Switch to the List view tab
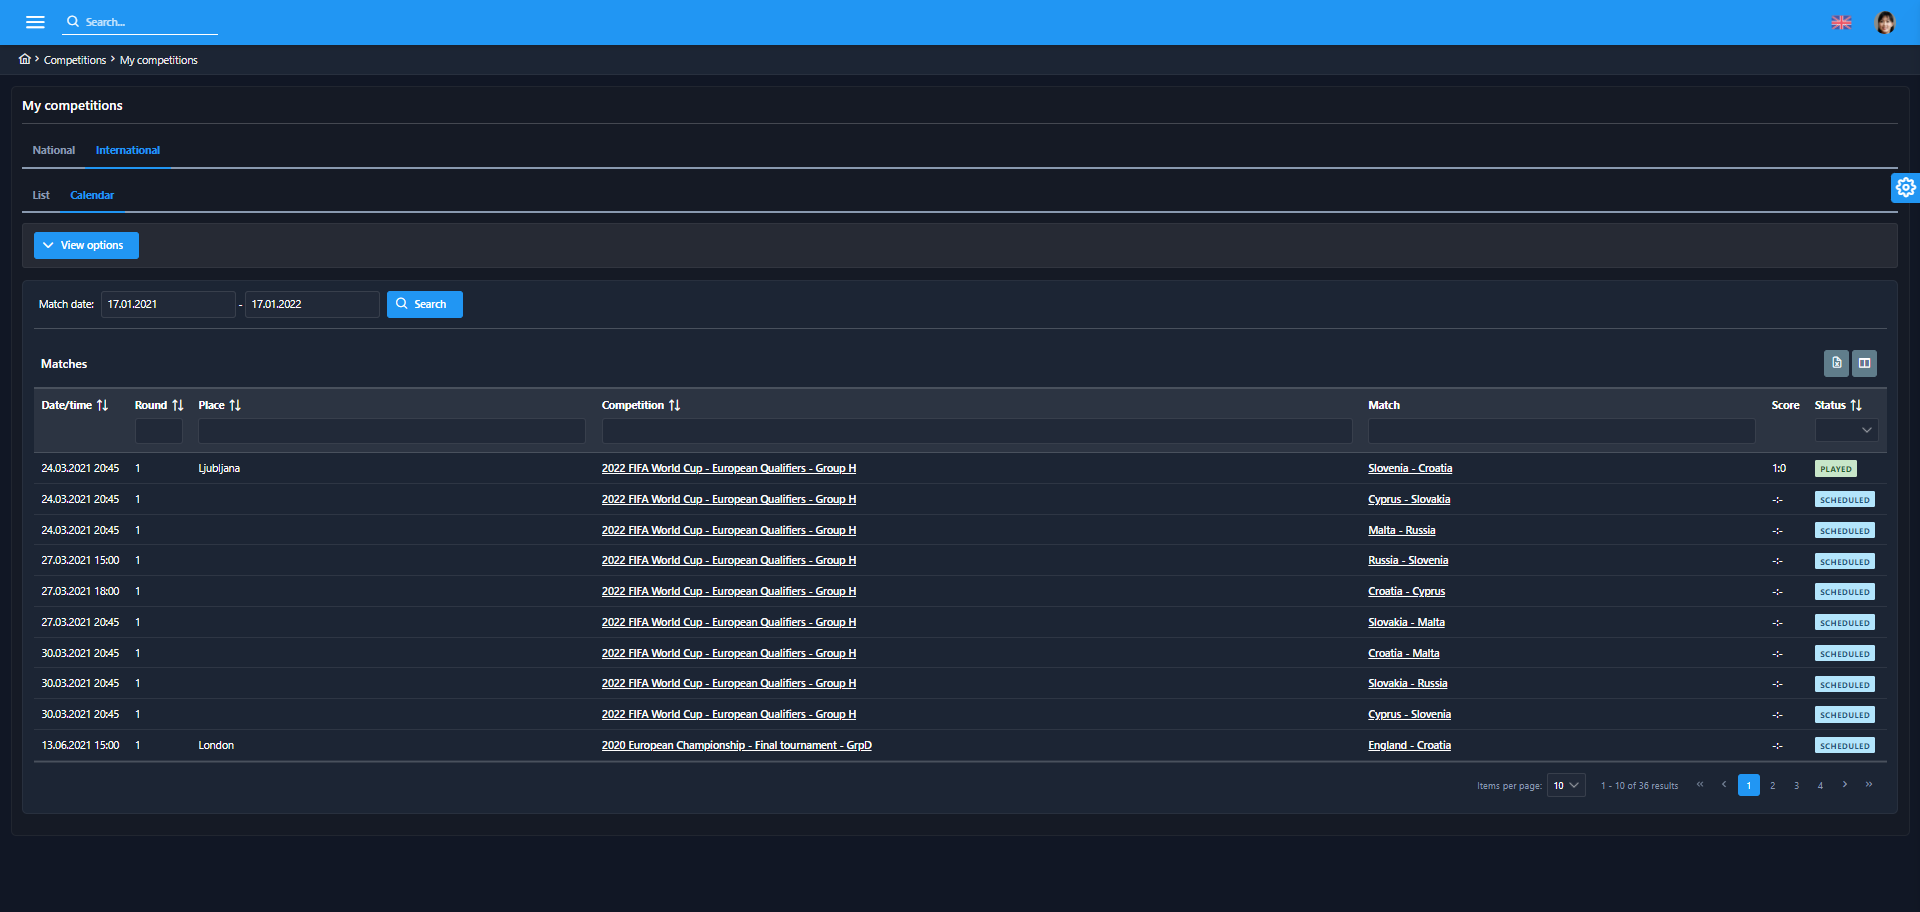Image resolution: width=1920 pixels, height=912 pixels. [x=41, y=195]
